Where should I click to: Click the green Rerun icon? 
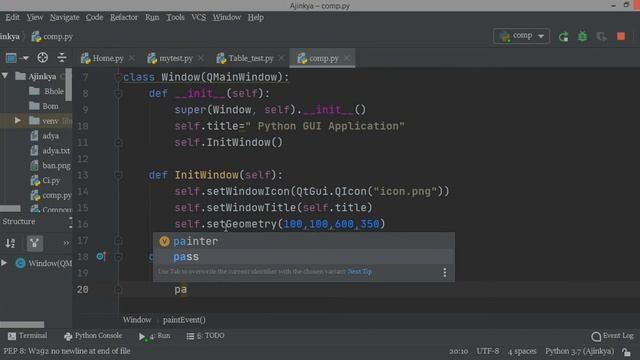pos(563,37)
